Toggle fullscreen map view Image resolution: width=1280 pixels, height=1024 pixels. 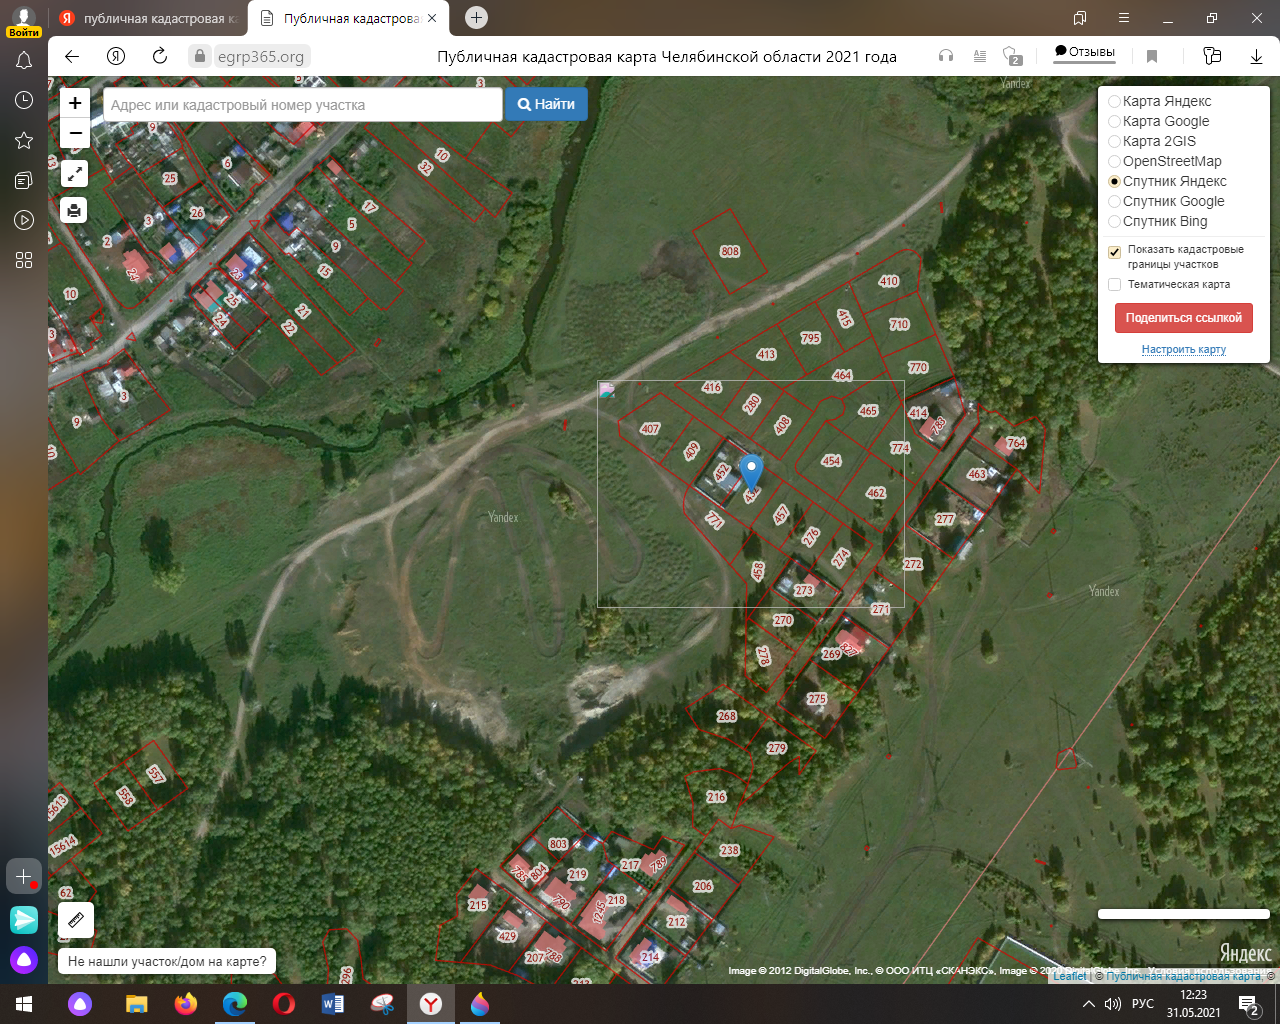pos(75,174)
